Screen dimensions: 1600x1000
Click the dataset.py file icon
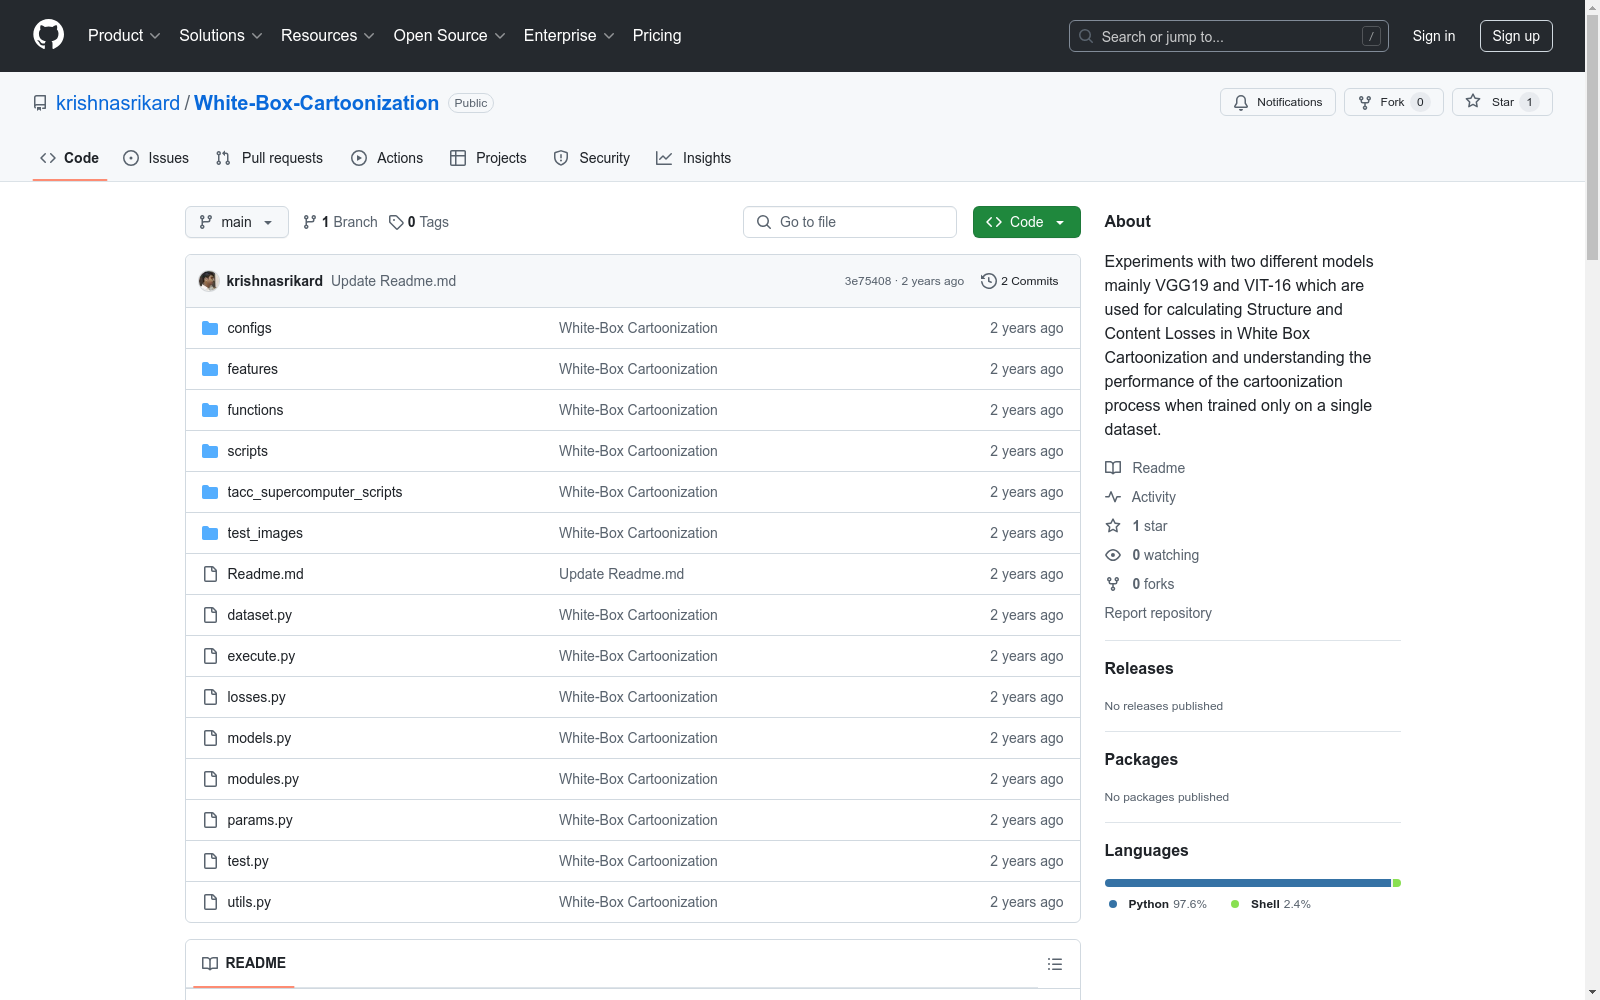210,615
